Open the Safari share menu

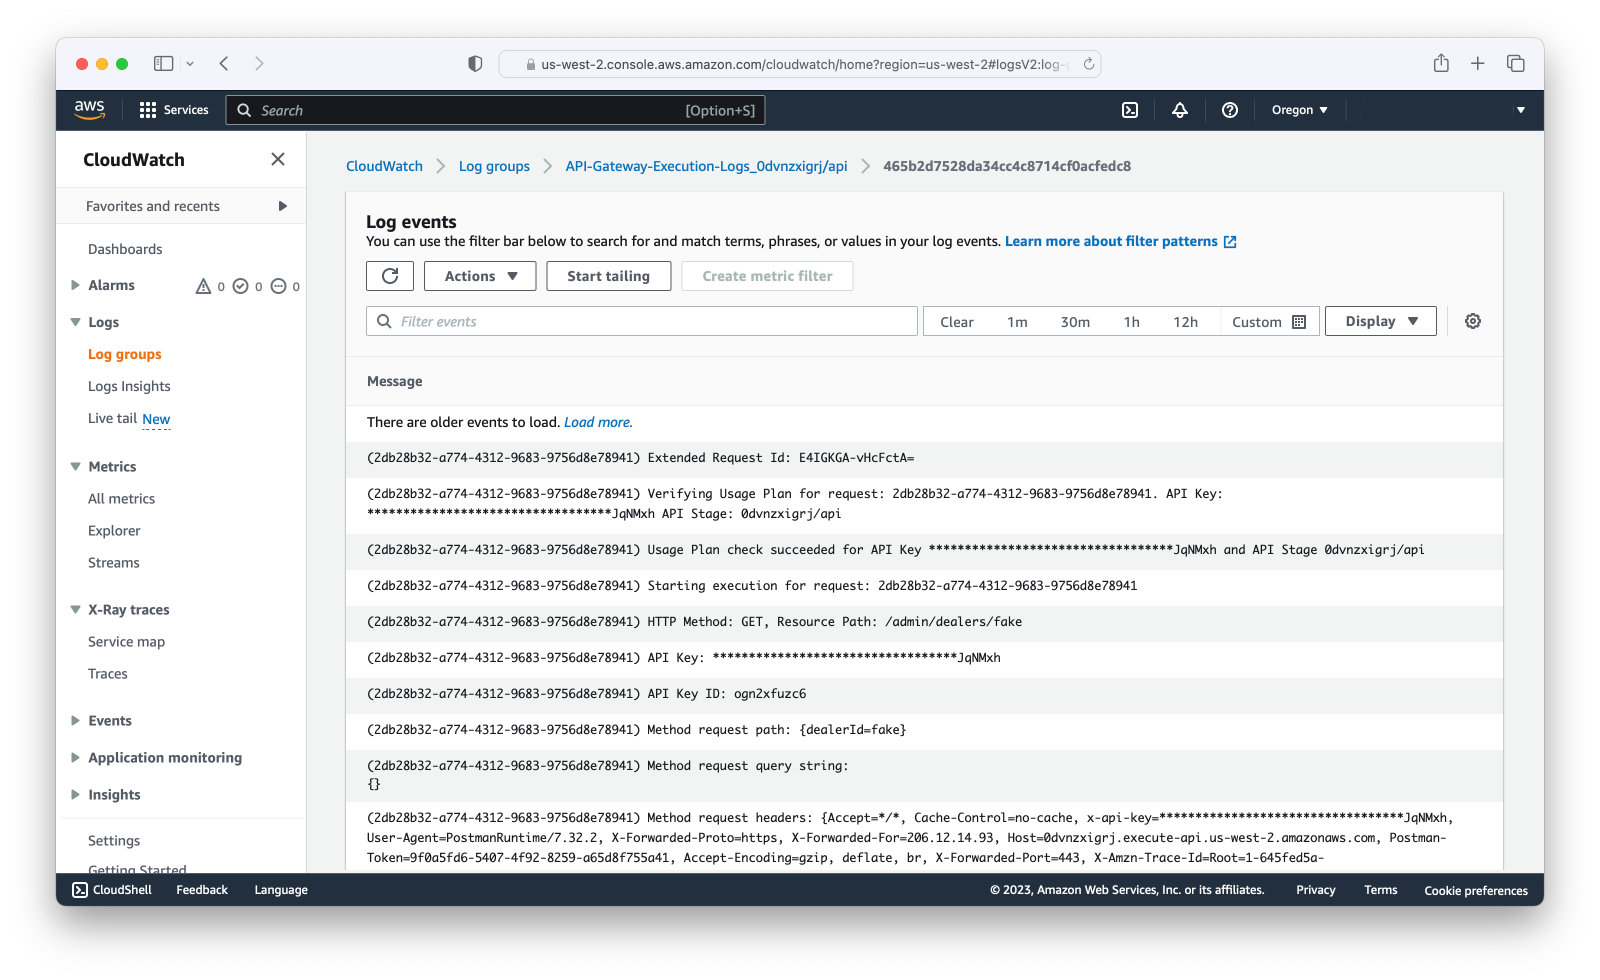(1441, 63)
